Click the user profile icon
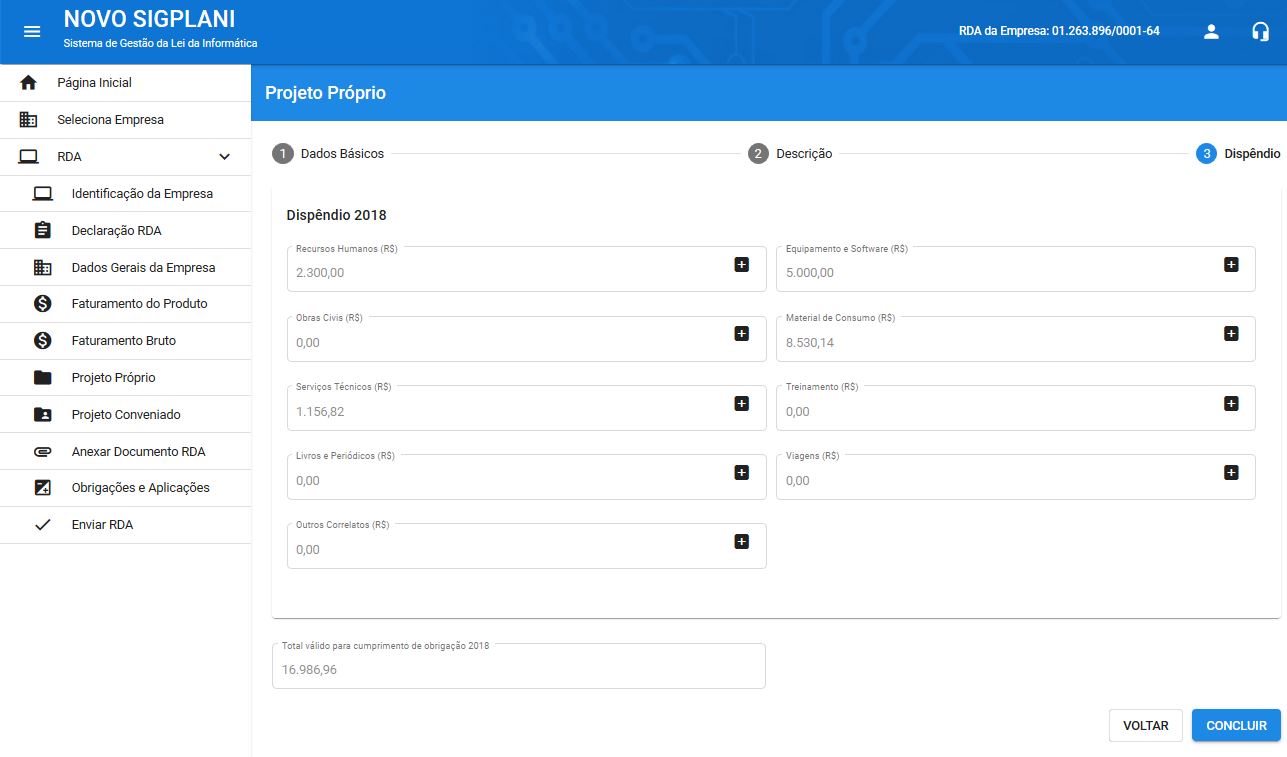Screen dimensions: 1287x757 pos(1211,31)
